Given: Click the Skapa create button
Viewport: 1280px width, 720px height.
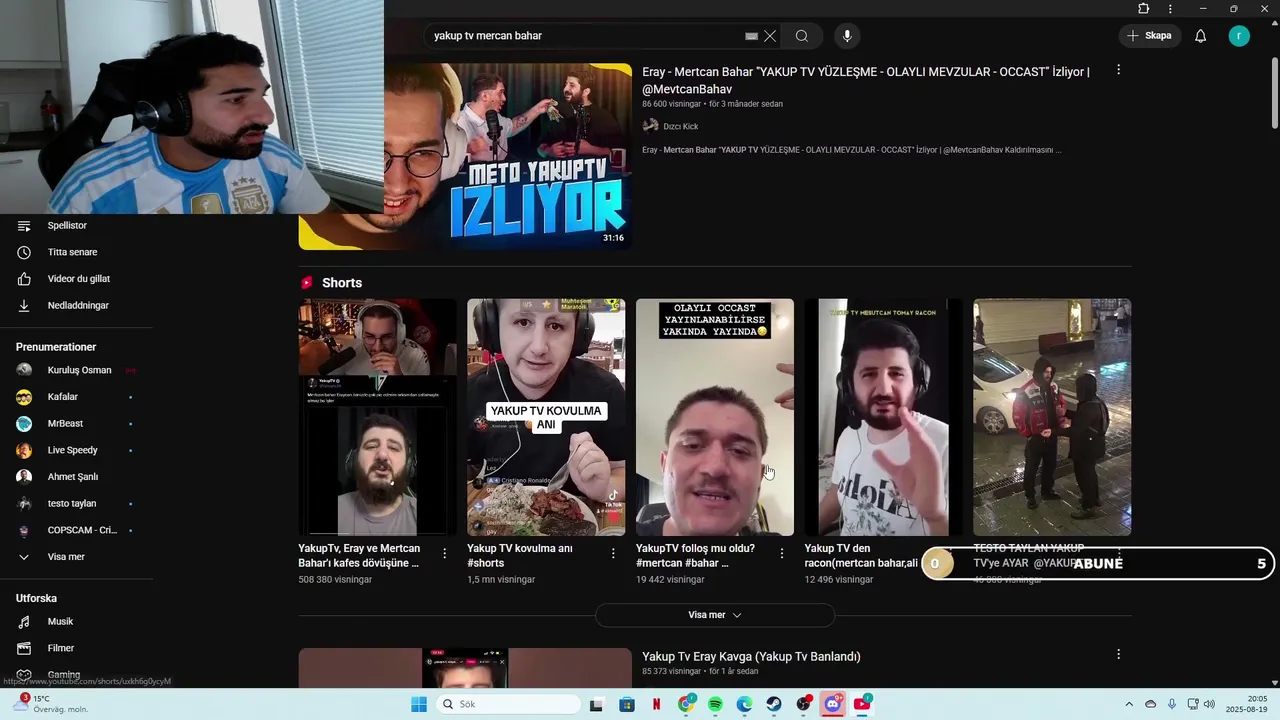Looking at the screenshot, I should (x=1149, y=36).
